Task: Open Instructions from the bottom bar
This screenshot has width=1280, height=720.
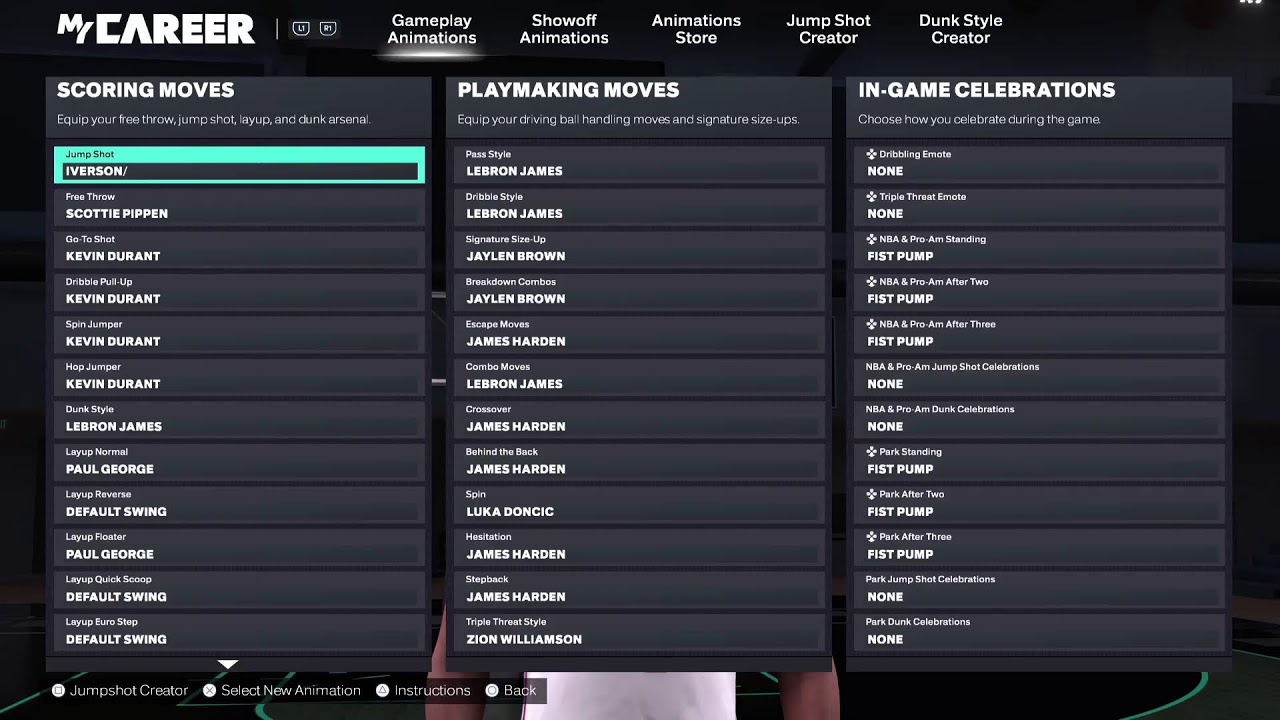Action: point(432,690)
